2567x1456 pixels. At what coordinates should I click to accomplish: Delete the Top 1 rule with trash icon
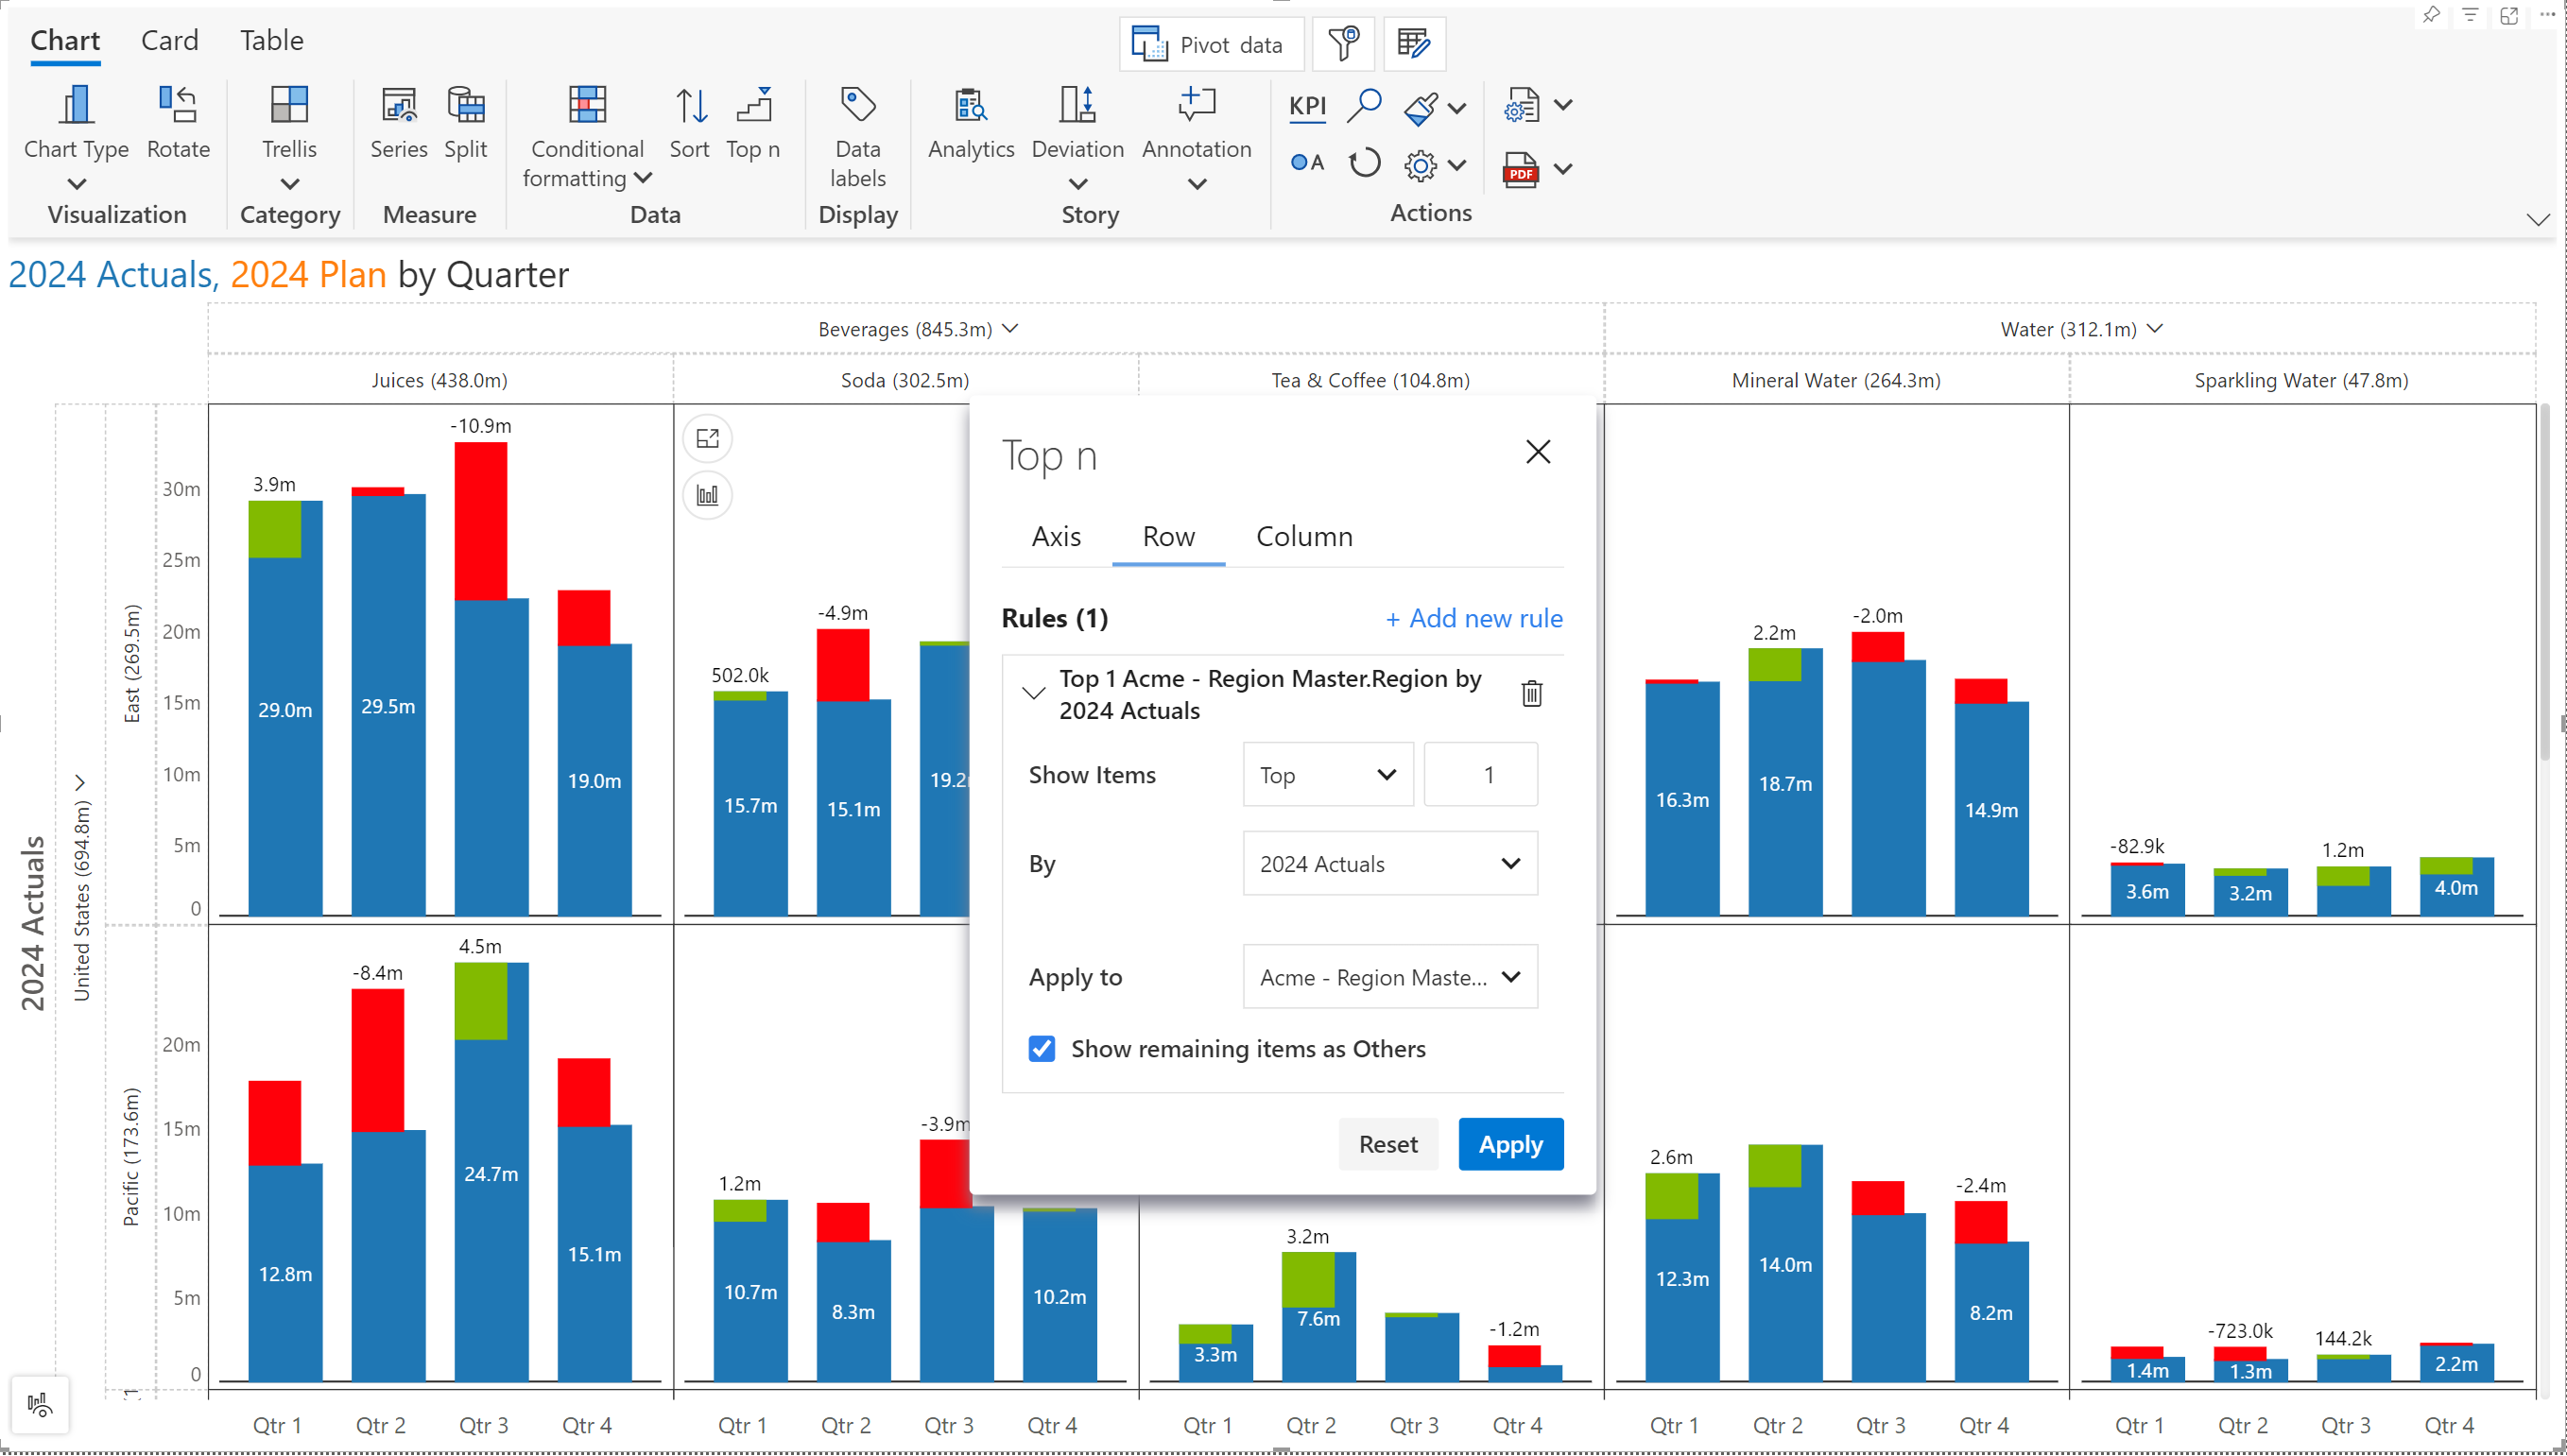click(x=1531, y=693)
